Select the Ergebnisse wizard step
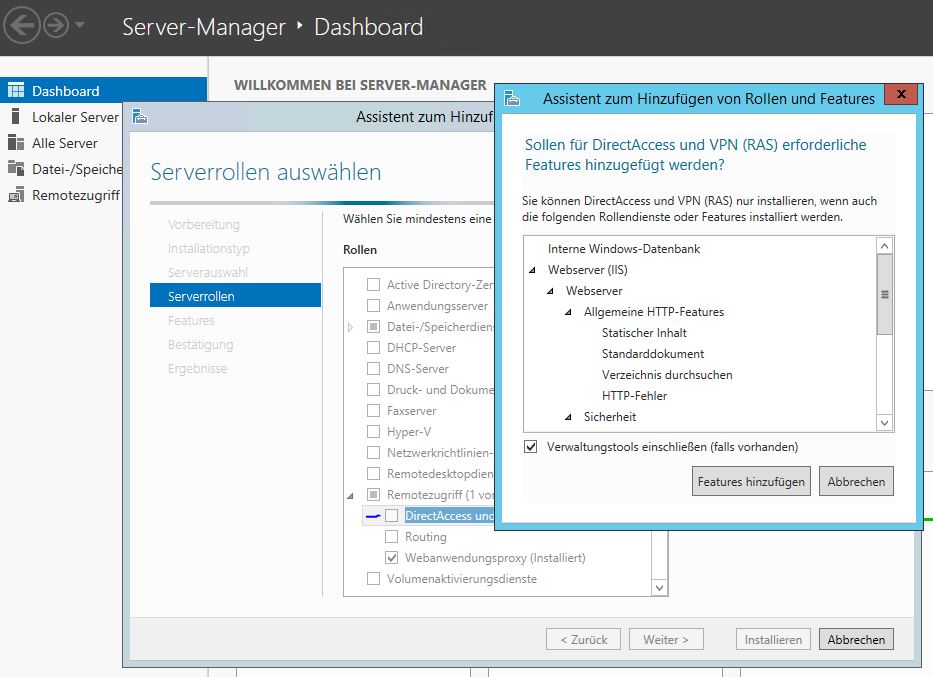The width and height of the screenshot is (933, 677). [x=198, y=368]
